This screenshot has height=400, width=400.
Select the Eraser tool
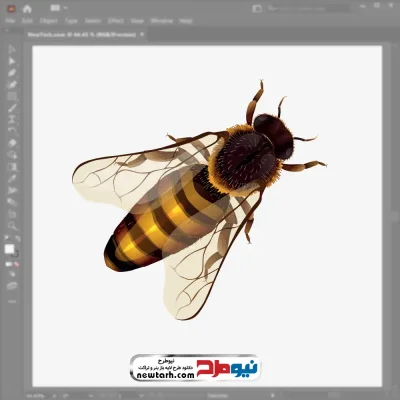12,143
